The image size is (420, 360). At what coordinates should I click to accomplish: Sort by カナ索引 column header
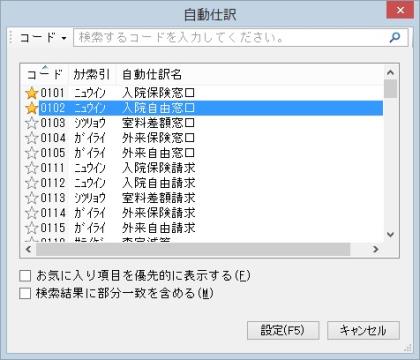click(x=92, y=74)
